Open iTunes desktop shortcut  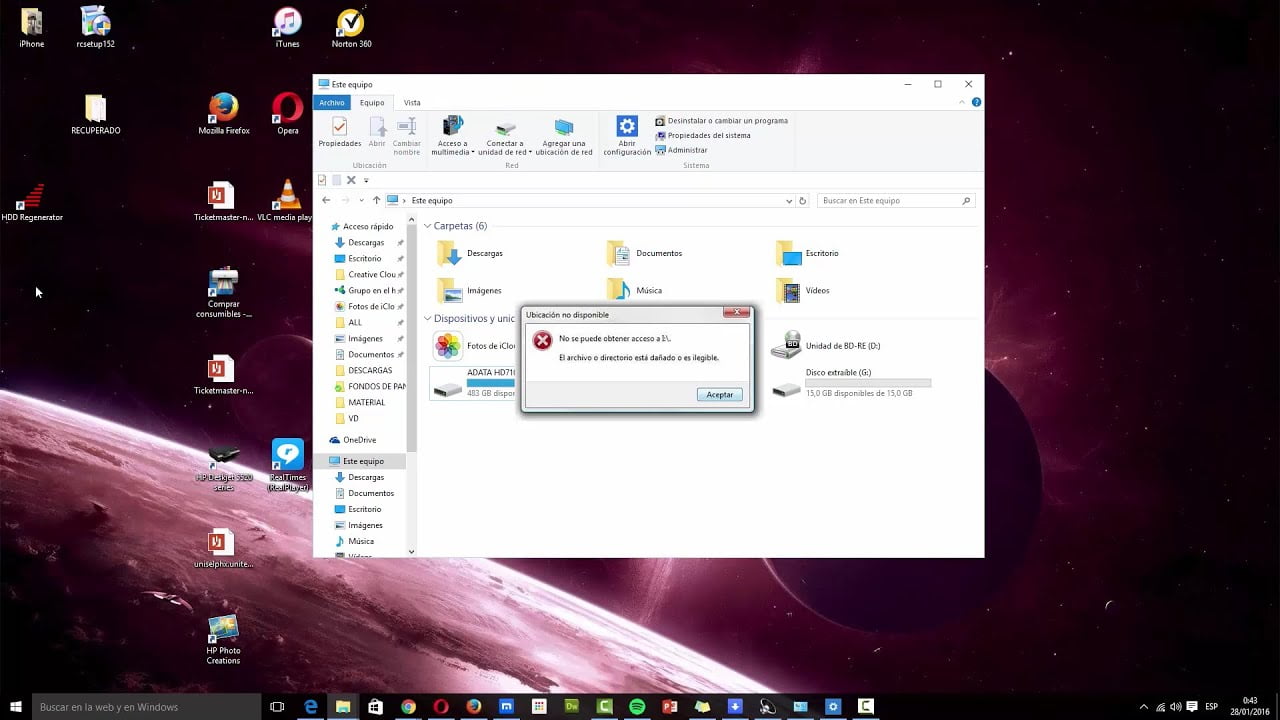click(x=287, y=28)
